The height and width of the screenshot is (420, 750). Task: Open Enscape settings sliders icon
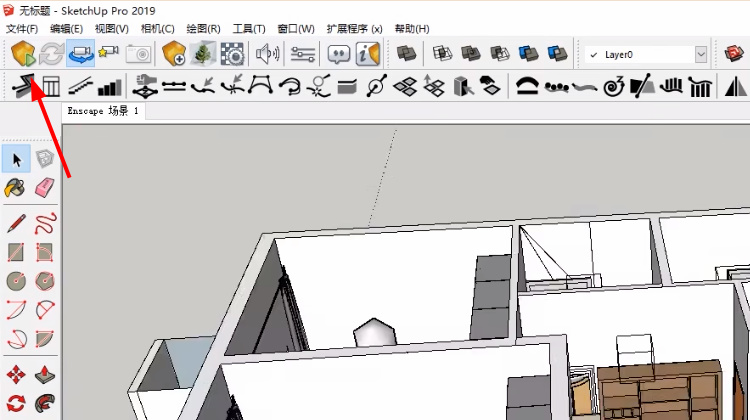click(x=303, y=54)
